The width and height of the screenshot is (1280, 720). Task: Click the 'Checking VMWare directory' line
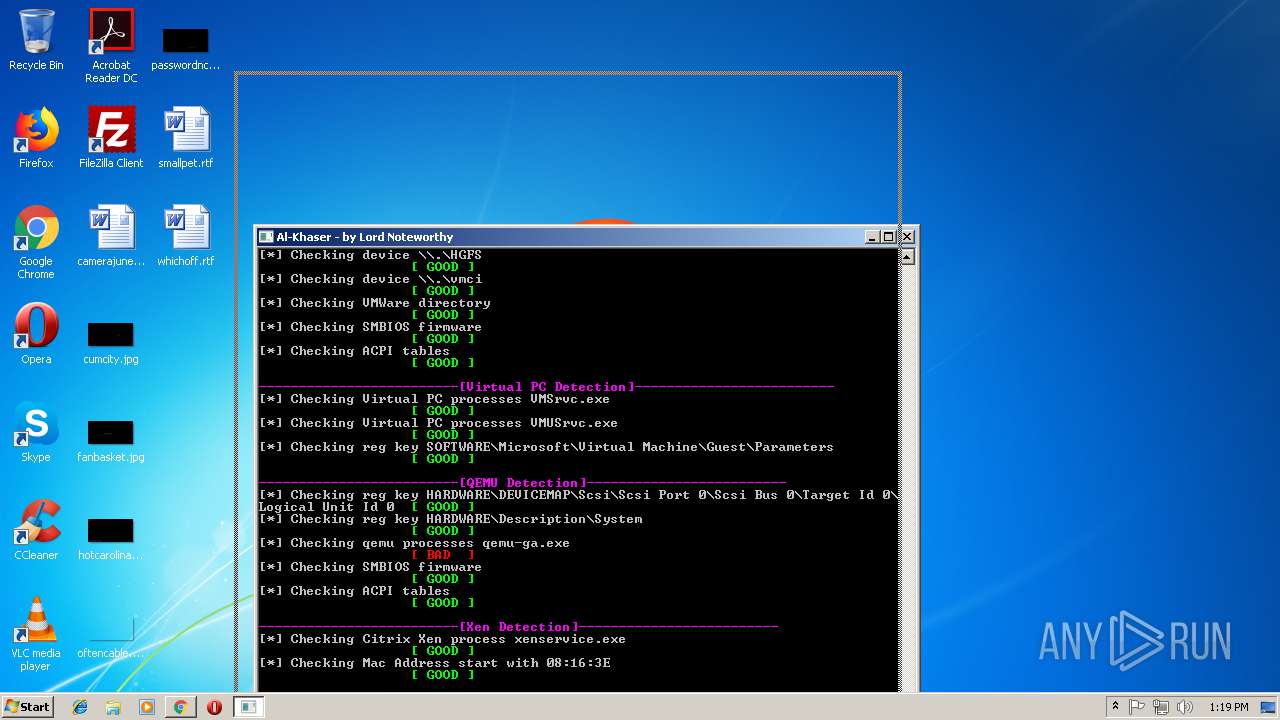coord(375,303)
